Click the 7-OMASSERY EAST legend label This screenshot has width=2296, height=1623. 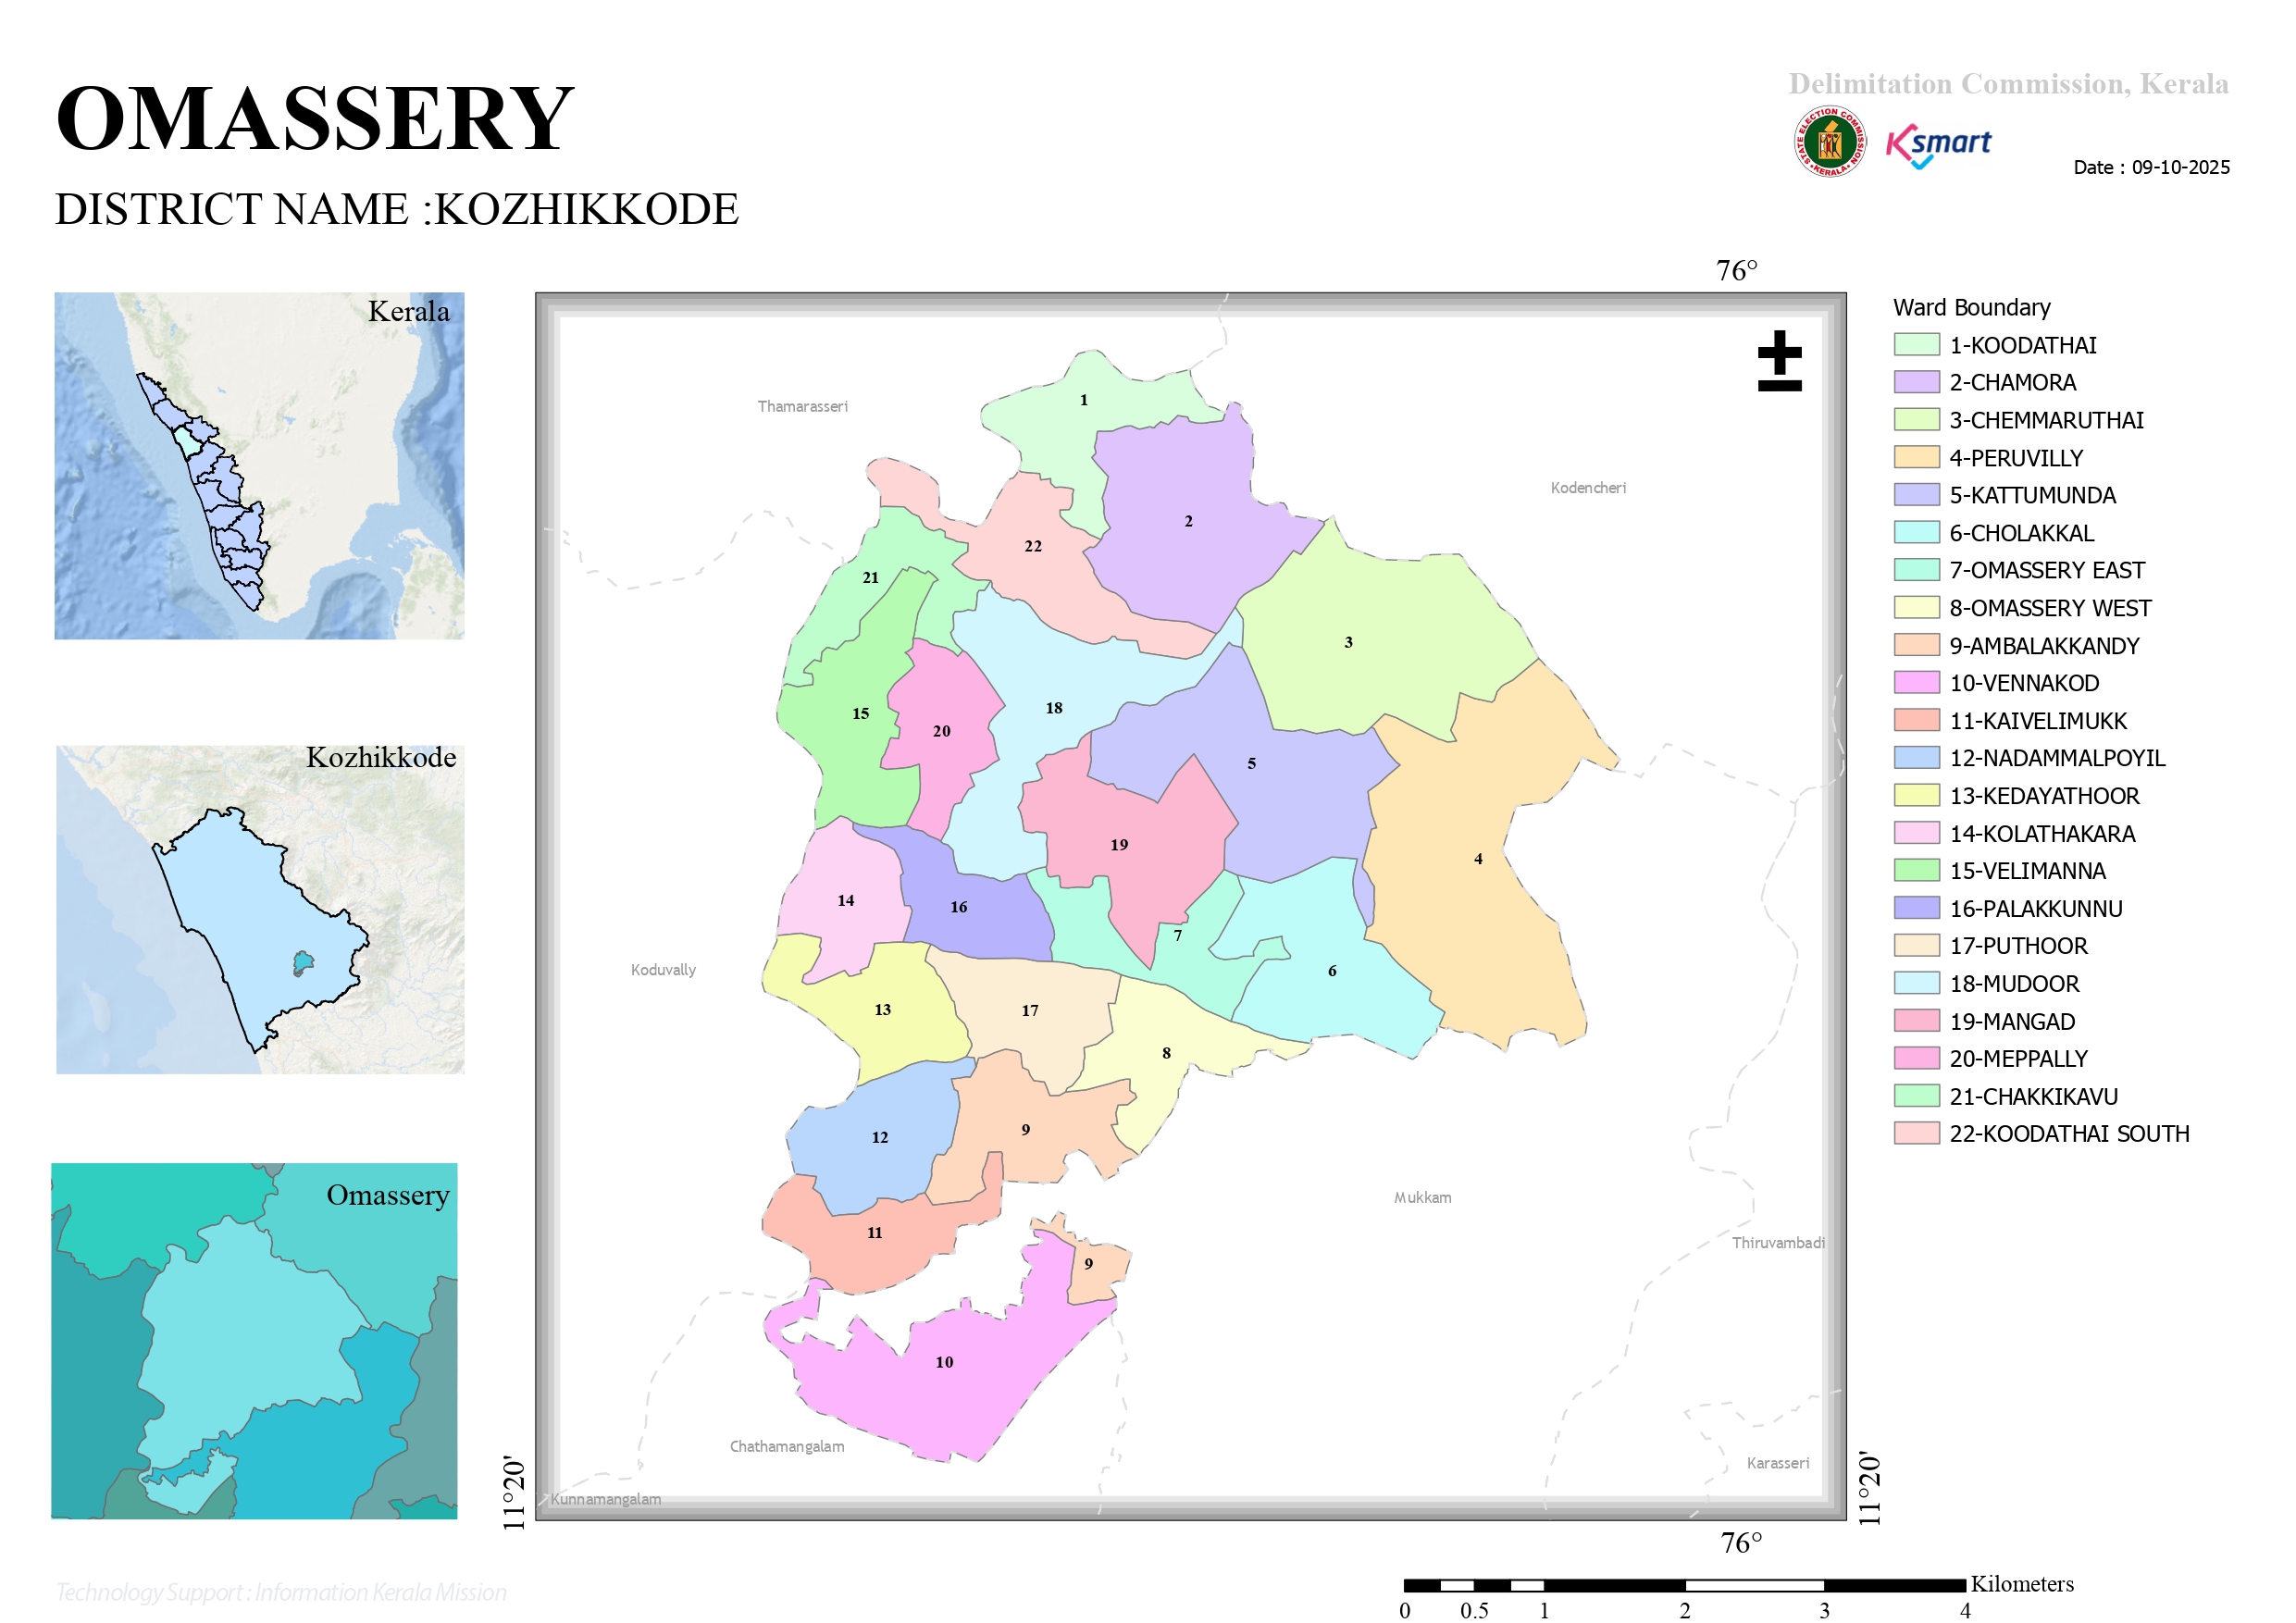2047,570
